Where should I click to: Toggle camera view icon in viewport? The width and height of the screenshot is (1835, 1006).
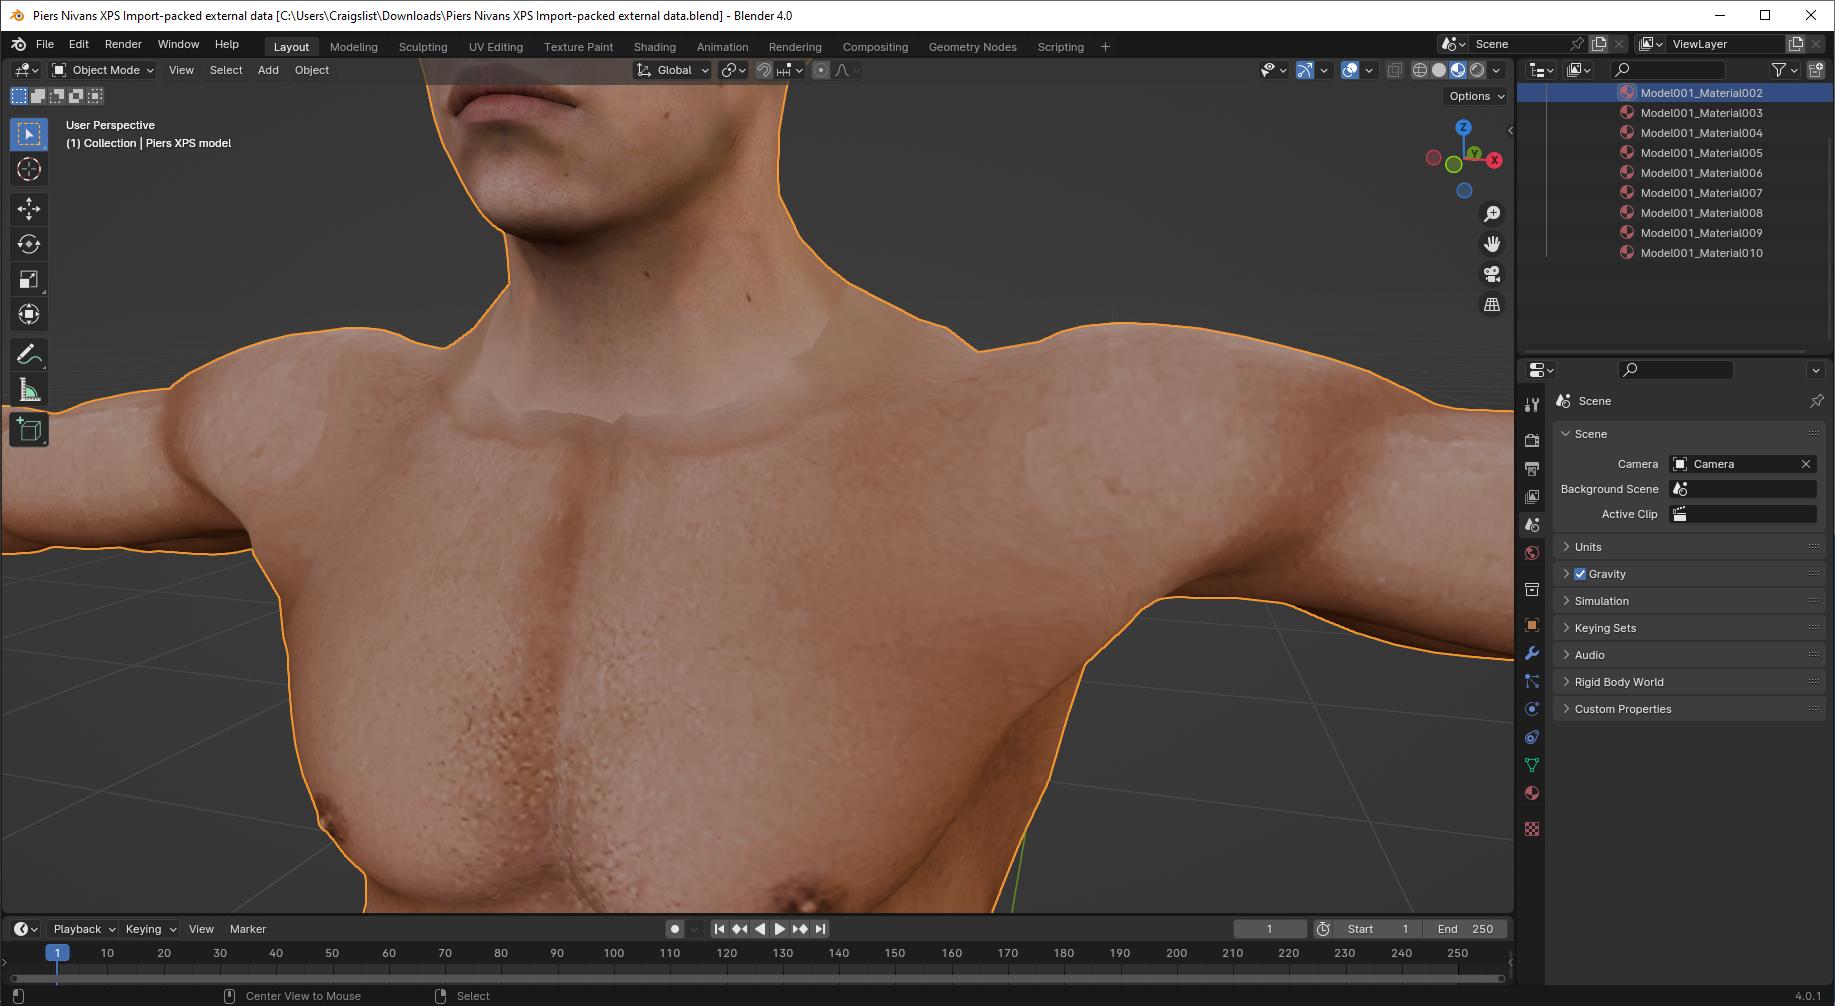click(x=1492, y=274)
